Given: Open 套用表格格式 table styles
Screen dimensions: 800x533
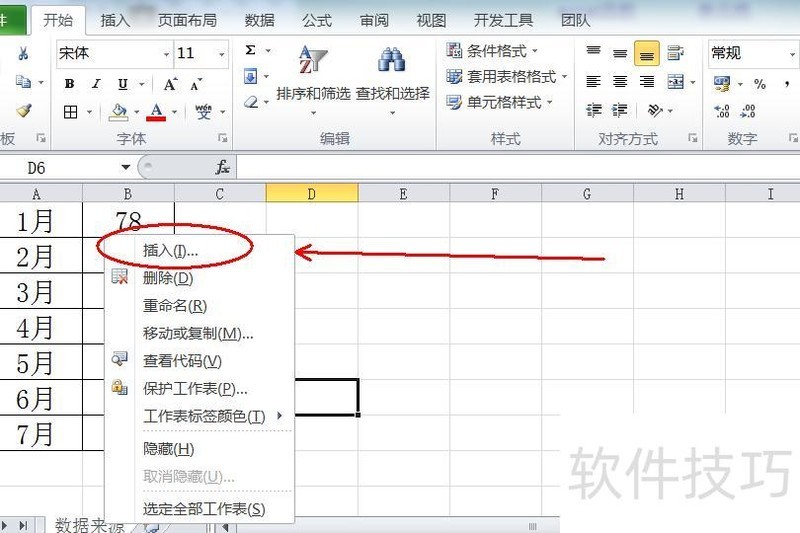Looking at the screenshot, I should click(x=507, y=77).
